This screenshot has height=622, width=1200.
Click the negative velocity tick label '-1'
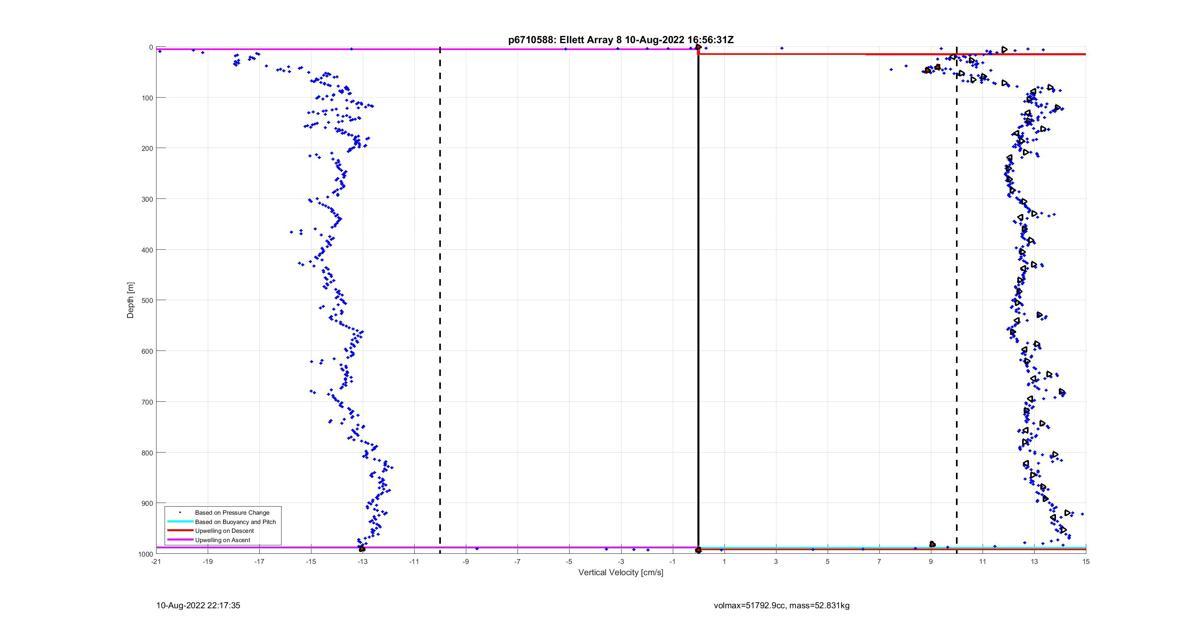(673, 562)
